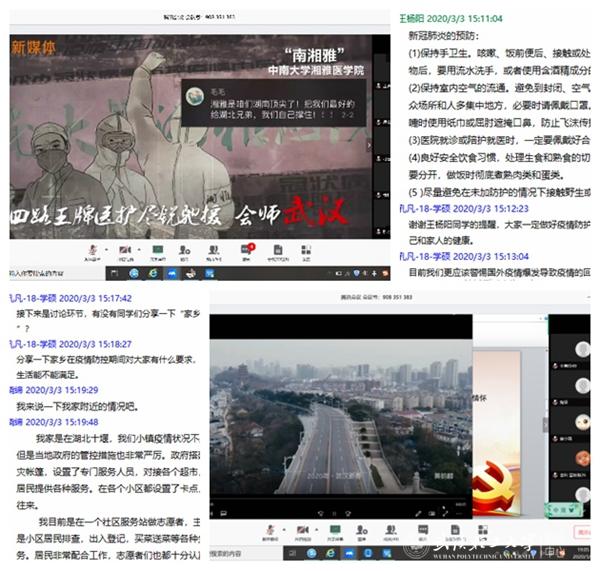
Task: Select the pen annotation tool in video player
Action: [419, 513]
